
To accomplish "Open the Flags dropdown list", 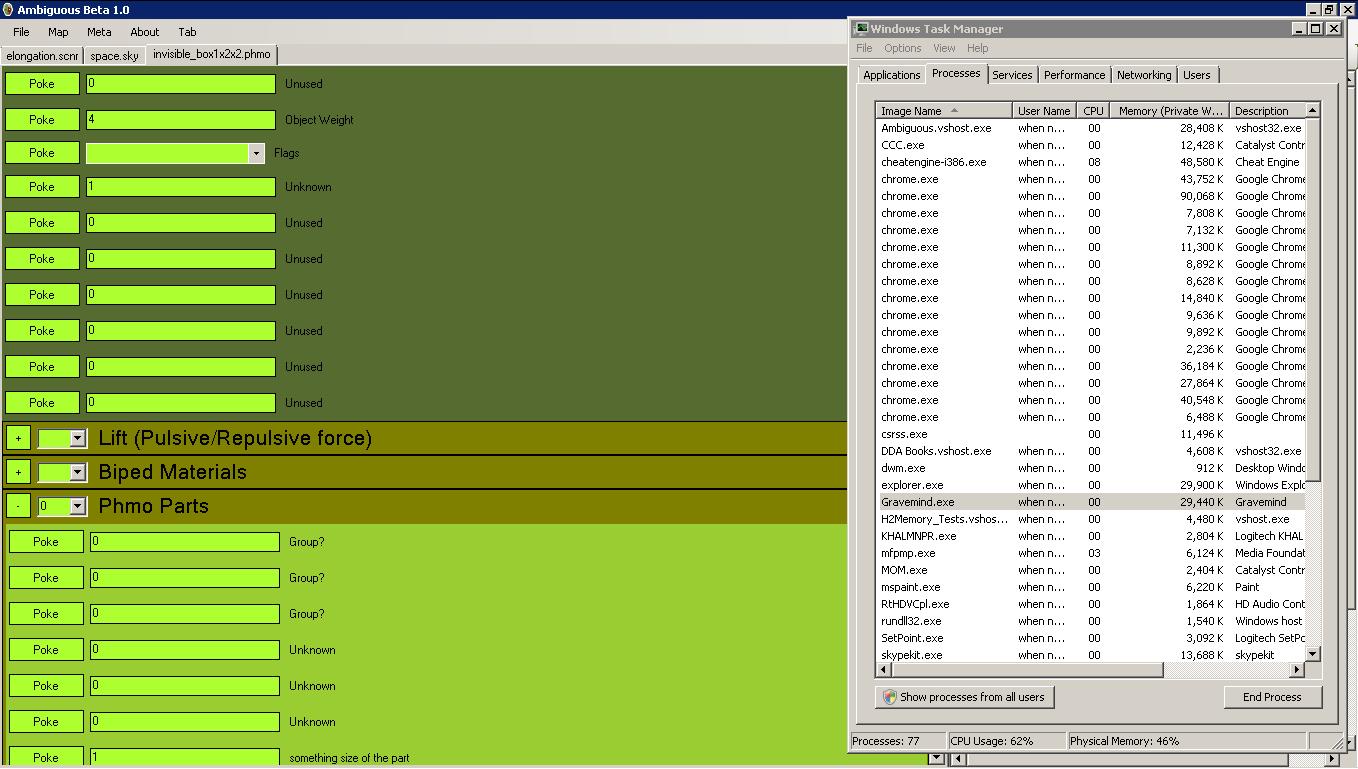I will (x=256, y=153).
